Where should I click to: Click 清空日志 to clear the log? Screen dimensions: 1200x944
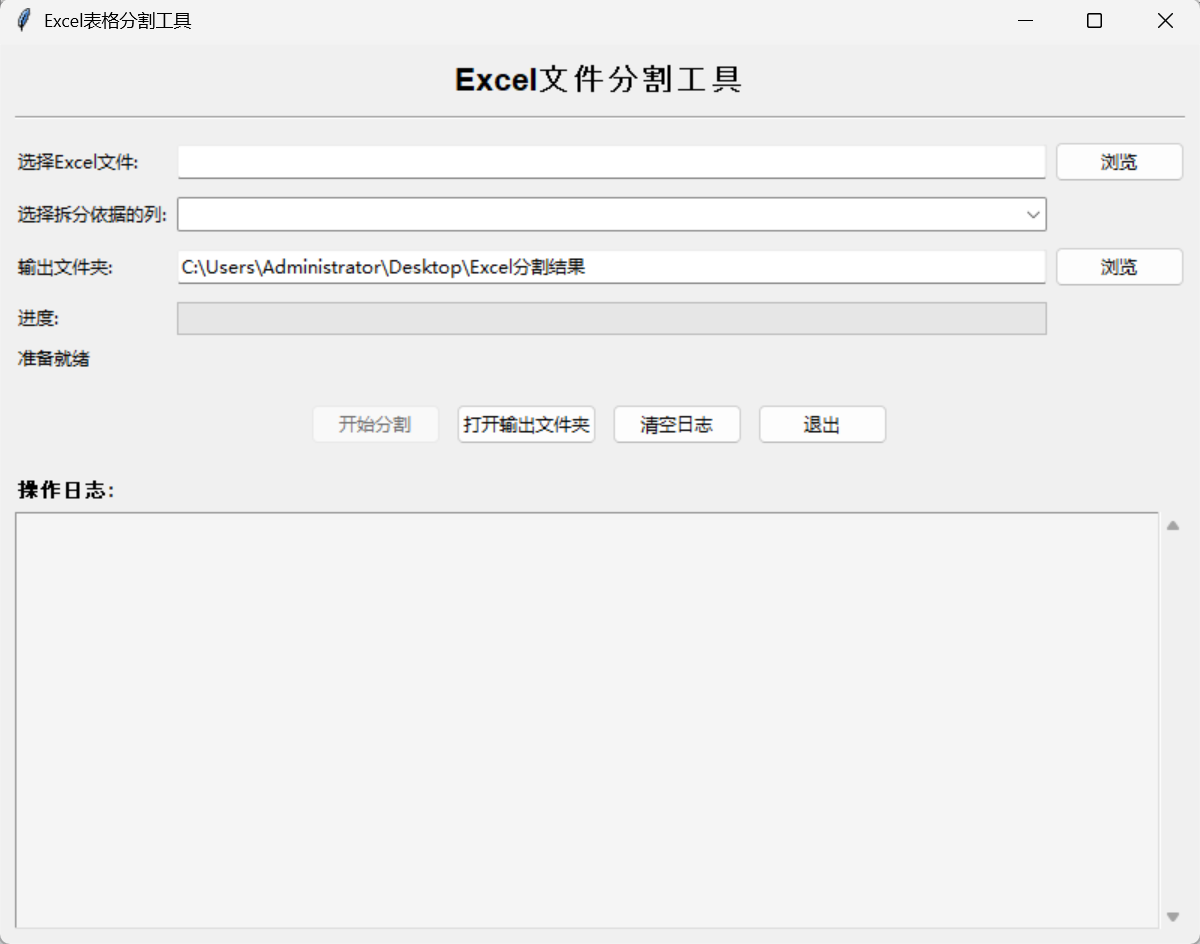(676, 424)
